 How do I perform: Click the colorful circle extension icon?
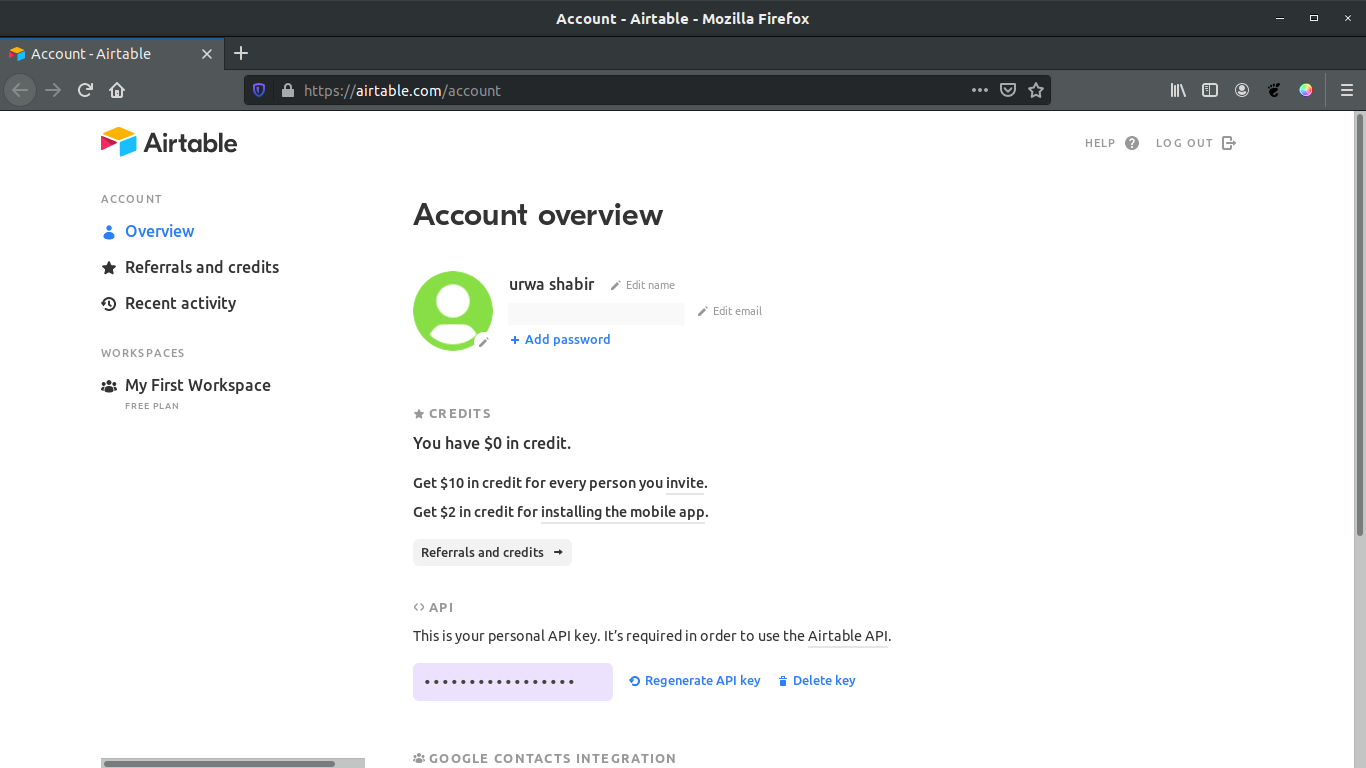click(1306, 90)
